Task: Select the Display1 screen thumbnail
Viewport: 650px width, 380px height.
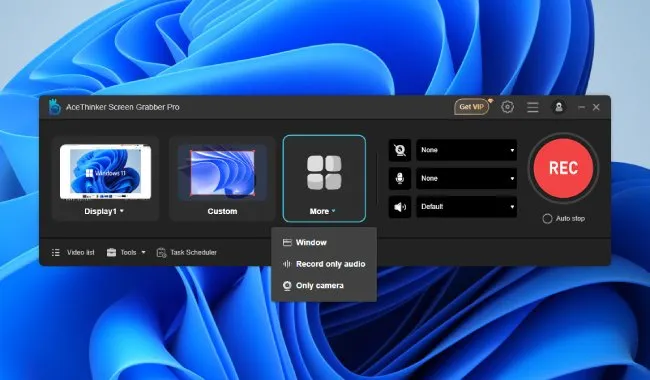Action: coord(105,172)
